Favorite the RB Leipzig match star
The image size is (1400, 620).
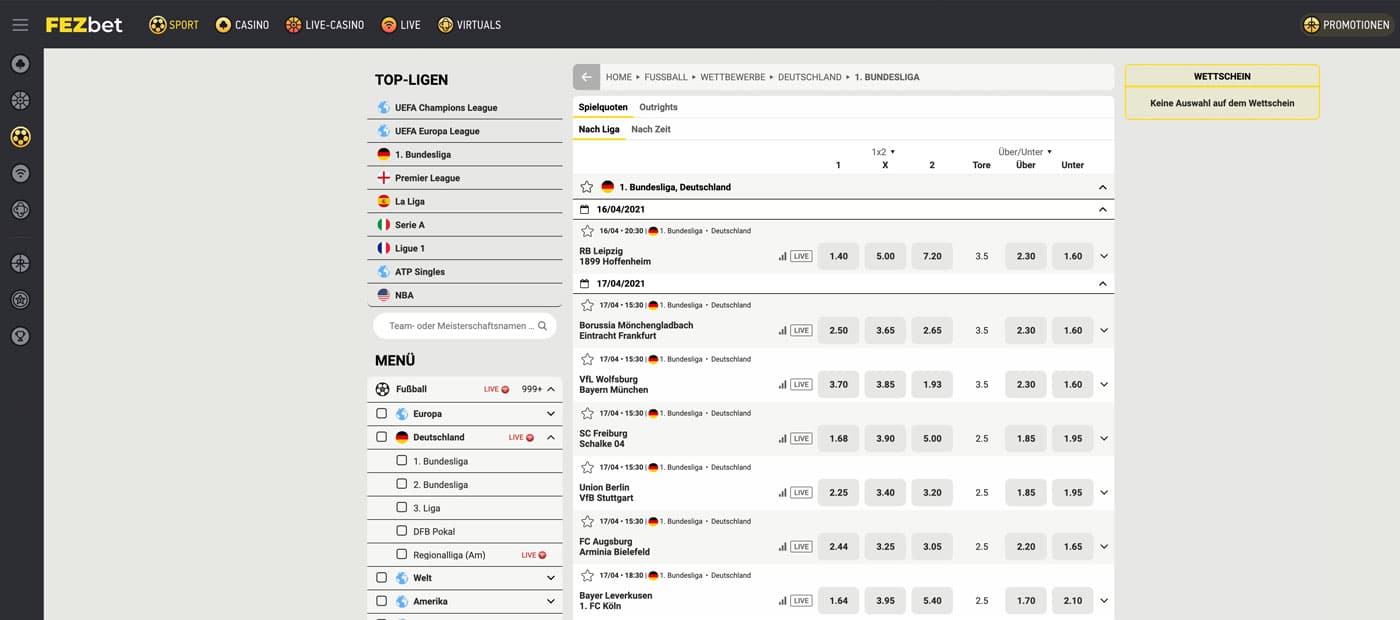[587, 231]
